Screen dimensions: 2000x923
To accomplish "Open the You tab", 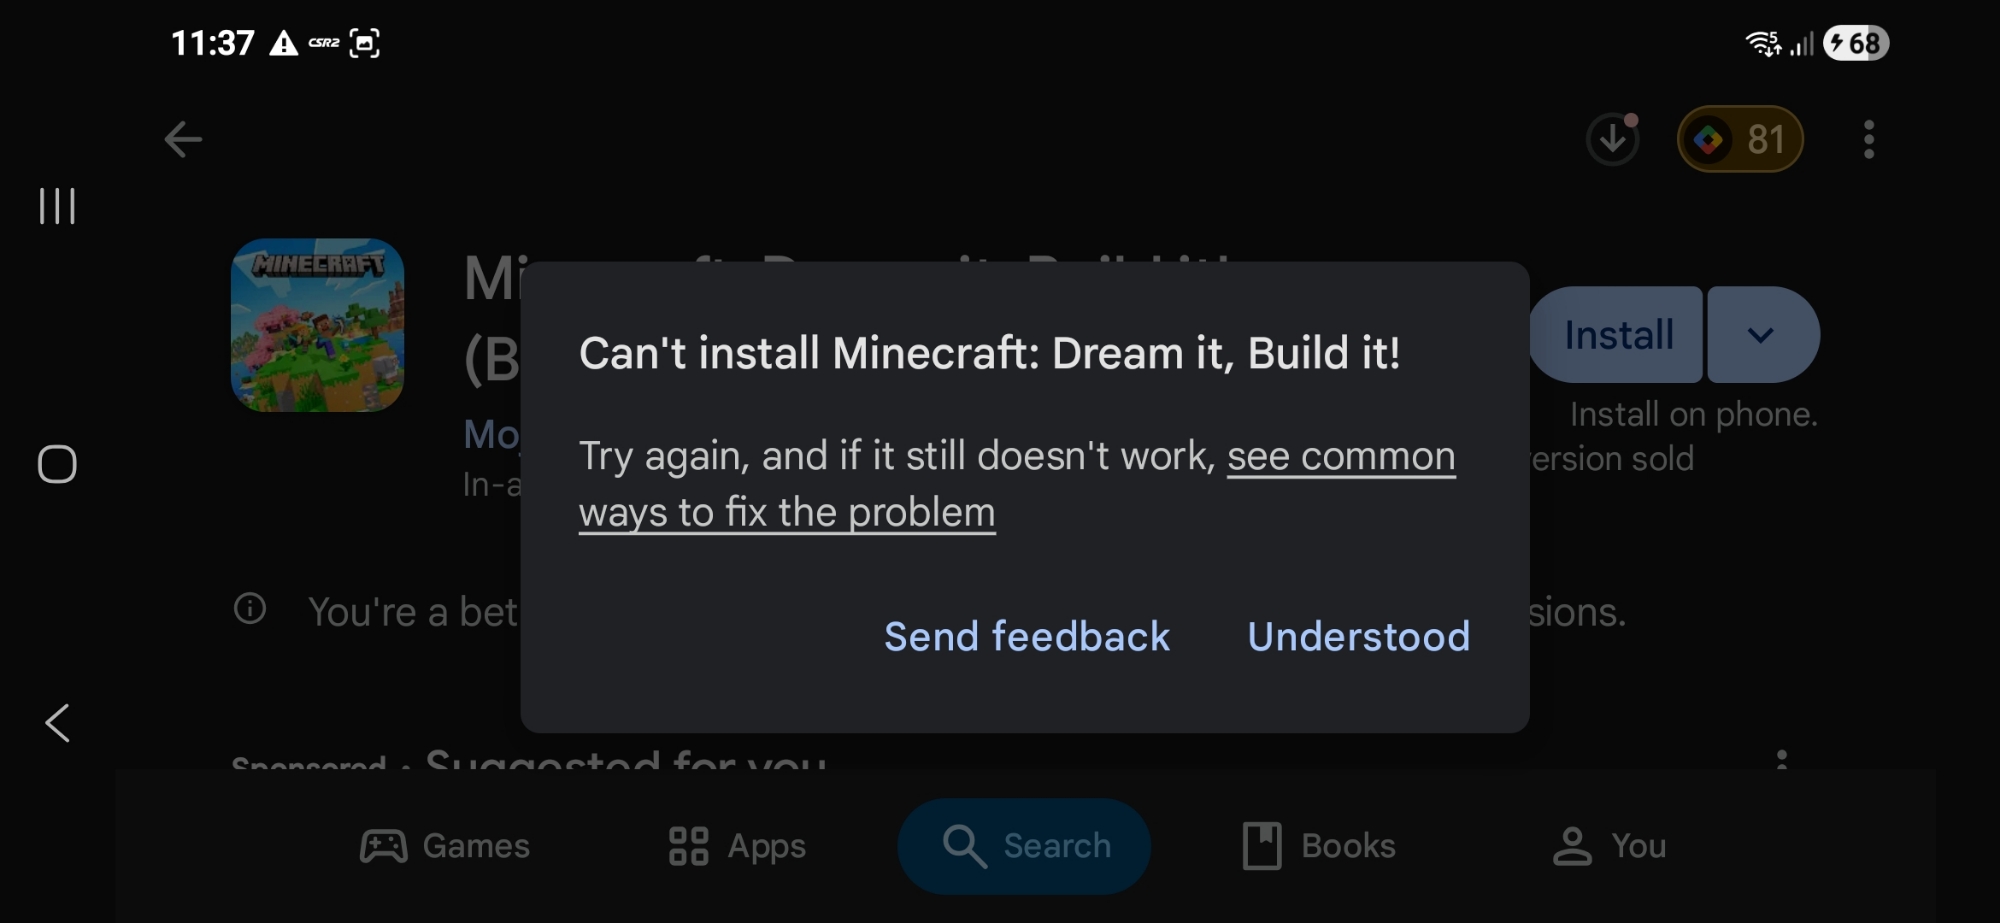I will [x=1609, y=846].
